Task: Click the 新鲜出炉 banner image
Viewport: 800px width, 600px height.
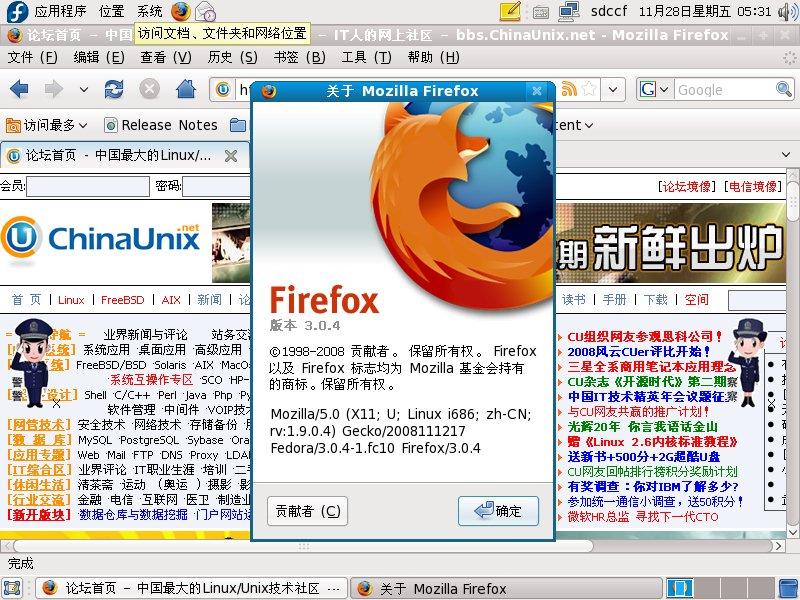Action: (x=670, y=243)
